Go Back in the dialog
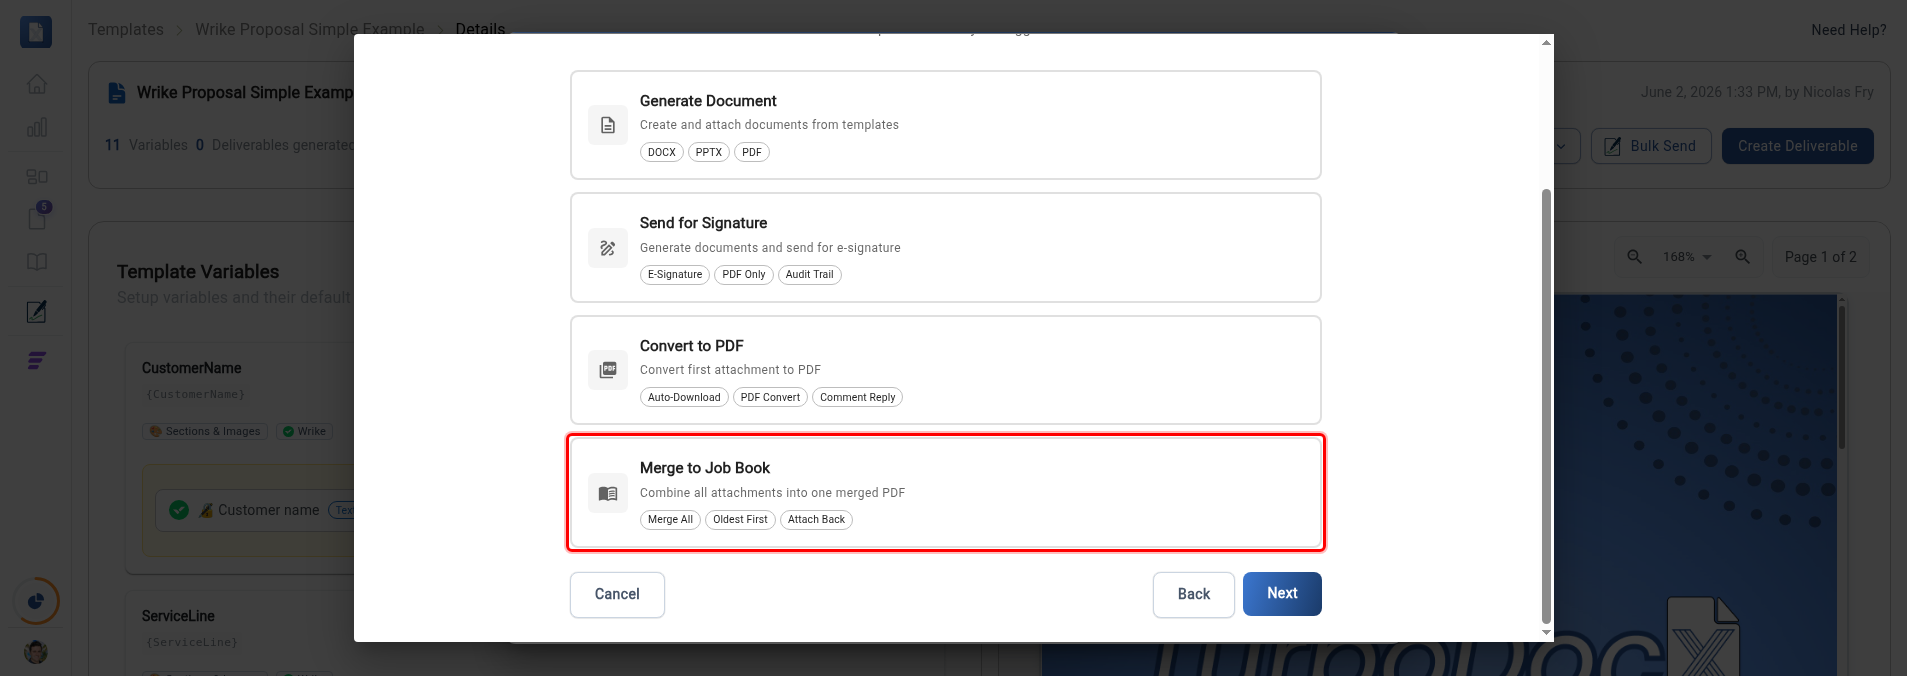Screen dimensions: 1907x676 1194,594
